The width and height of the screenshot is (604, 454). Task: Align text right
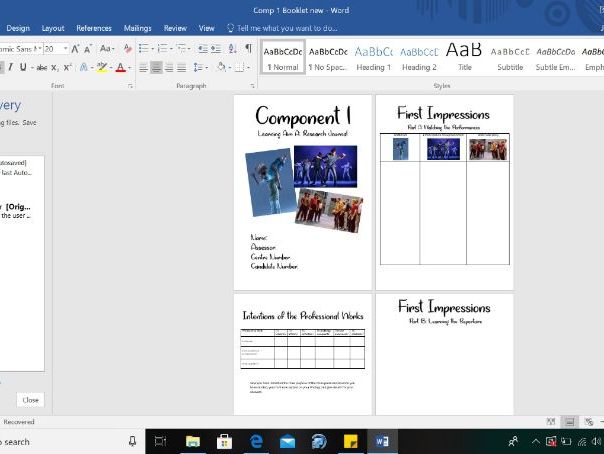pyautogui.click(x=169, y=68)
